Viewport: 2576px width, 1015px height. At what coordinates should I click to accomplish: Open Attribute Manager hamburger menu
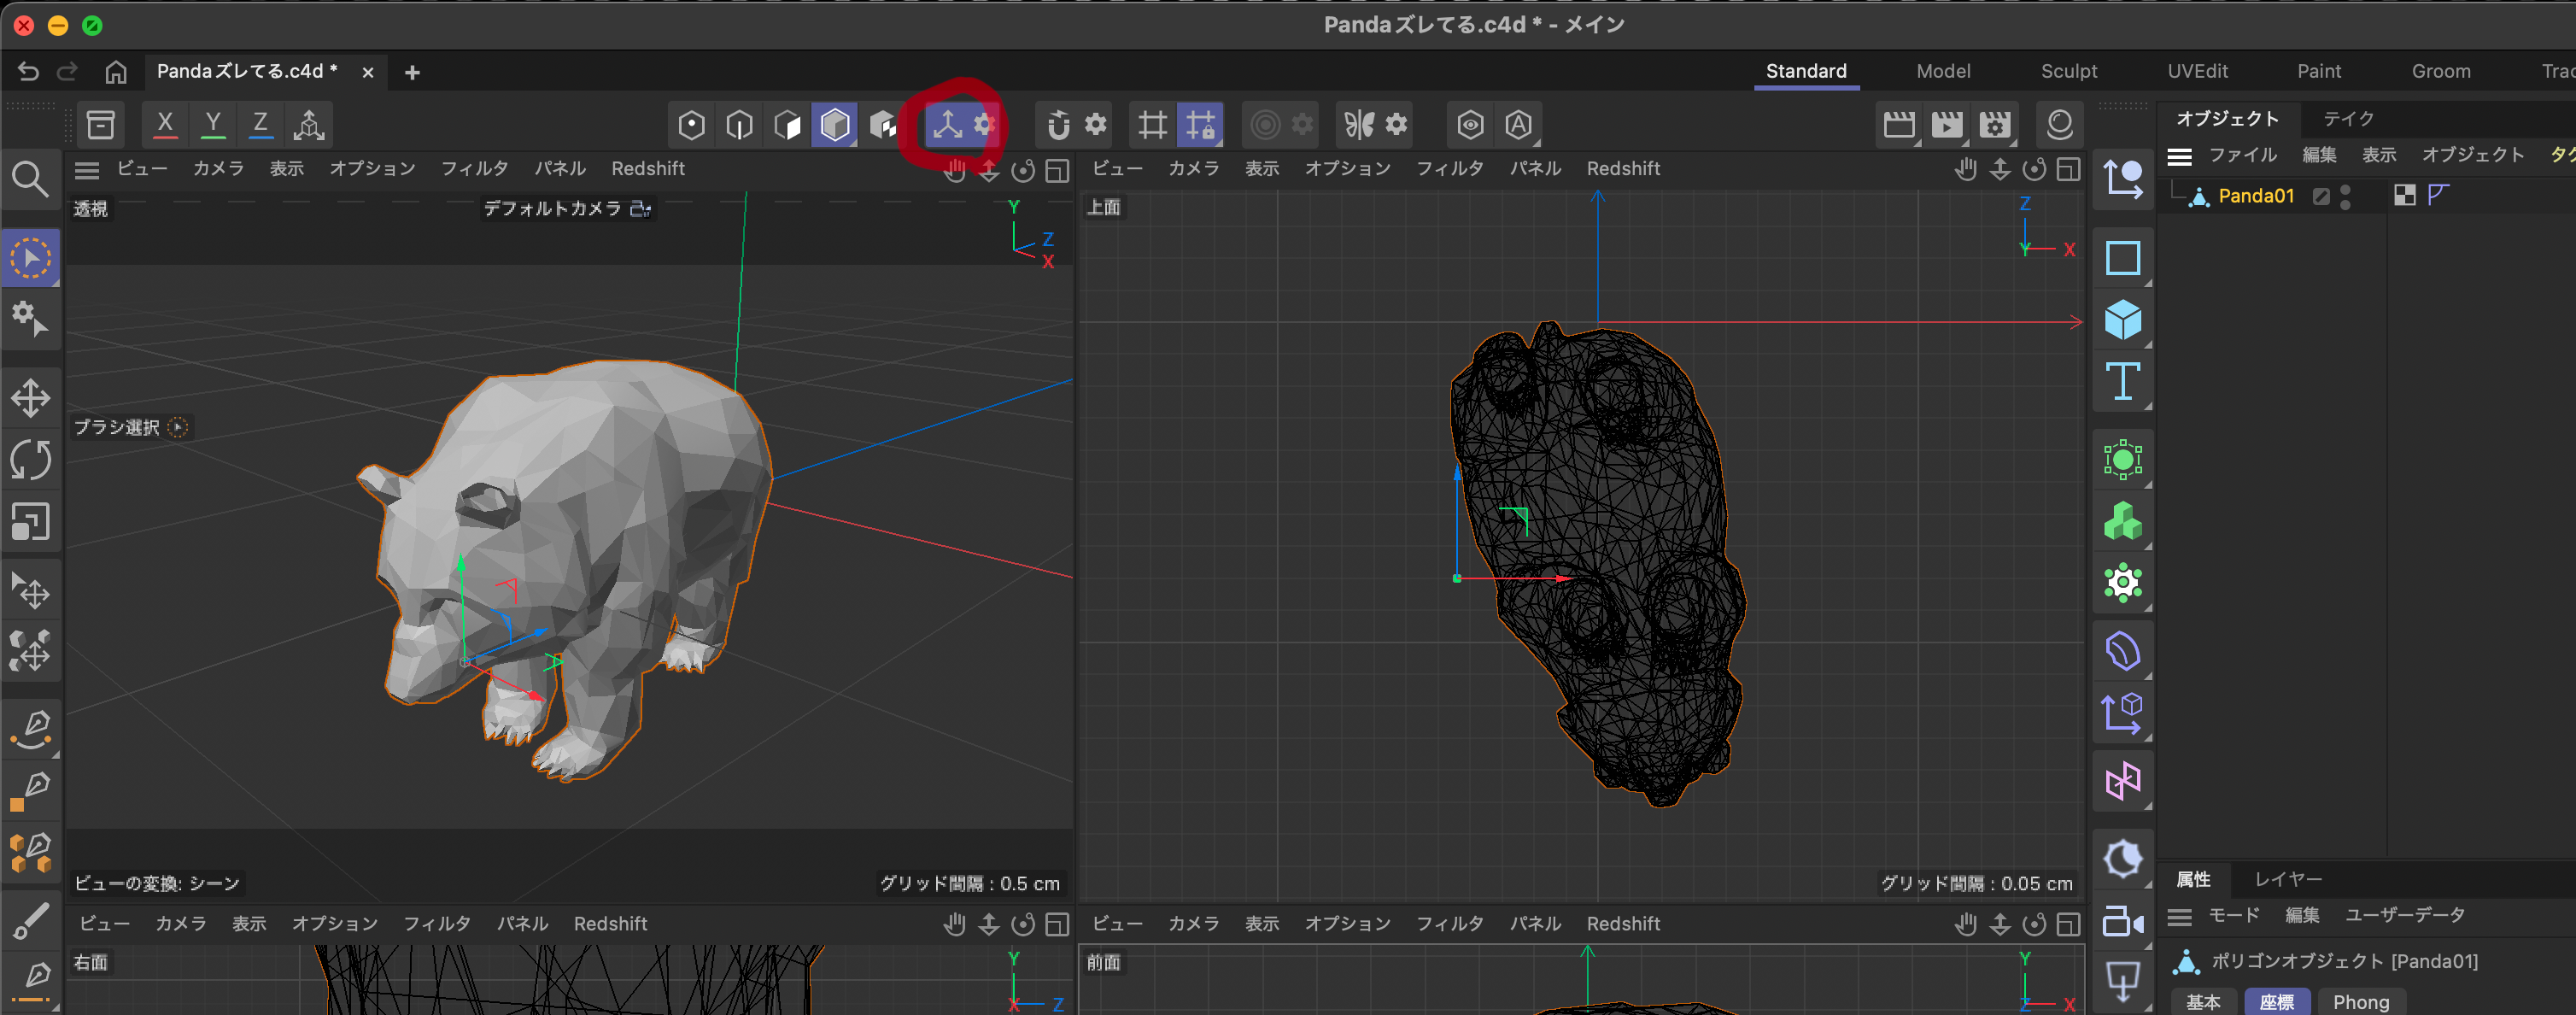(2180, 916)
